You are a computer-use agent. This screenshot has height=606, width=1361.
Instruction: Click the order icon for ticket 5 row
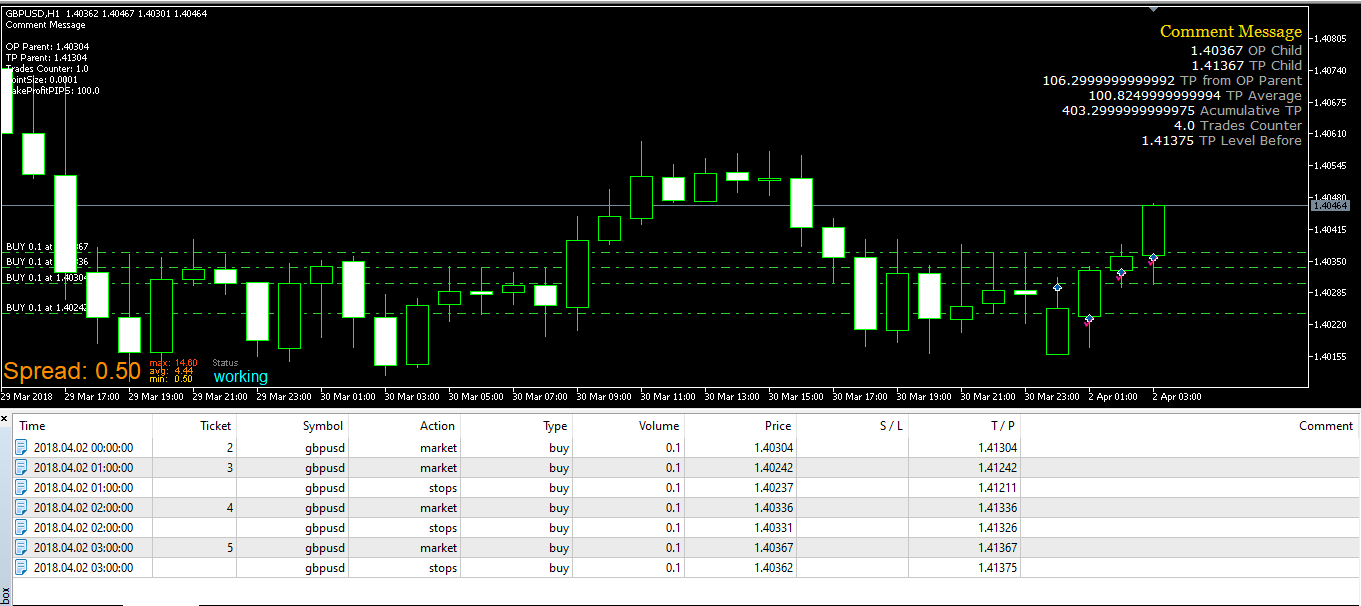tap(22, 548)
